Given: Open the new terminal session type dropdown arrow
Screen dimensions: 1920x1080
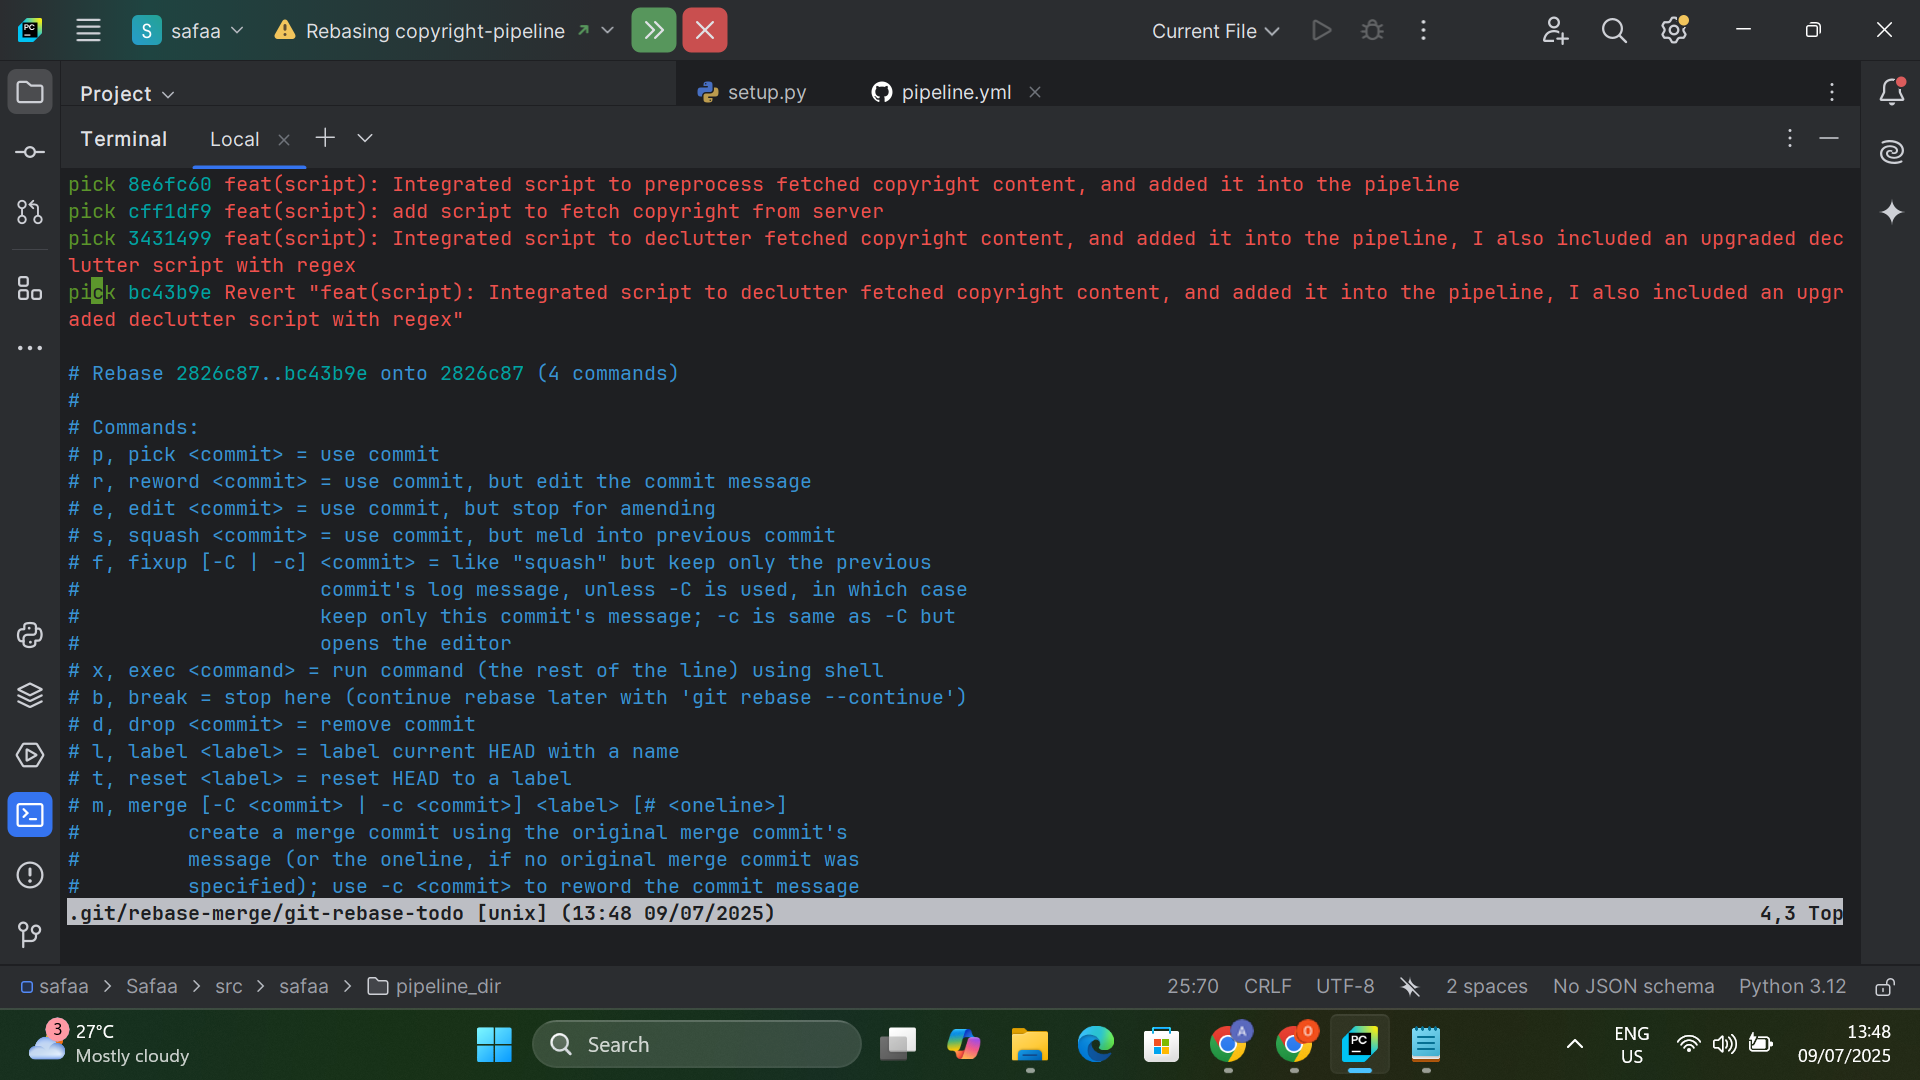Looking at the screenshot, I should 365,138.
